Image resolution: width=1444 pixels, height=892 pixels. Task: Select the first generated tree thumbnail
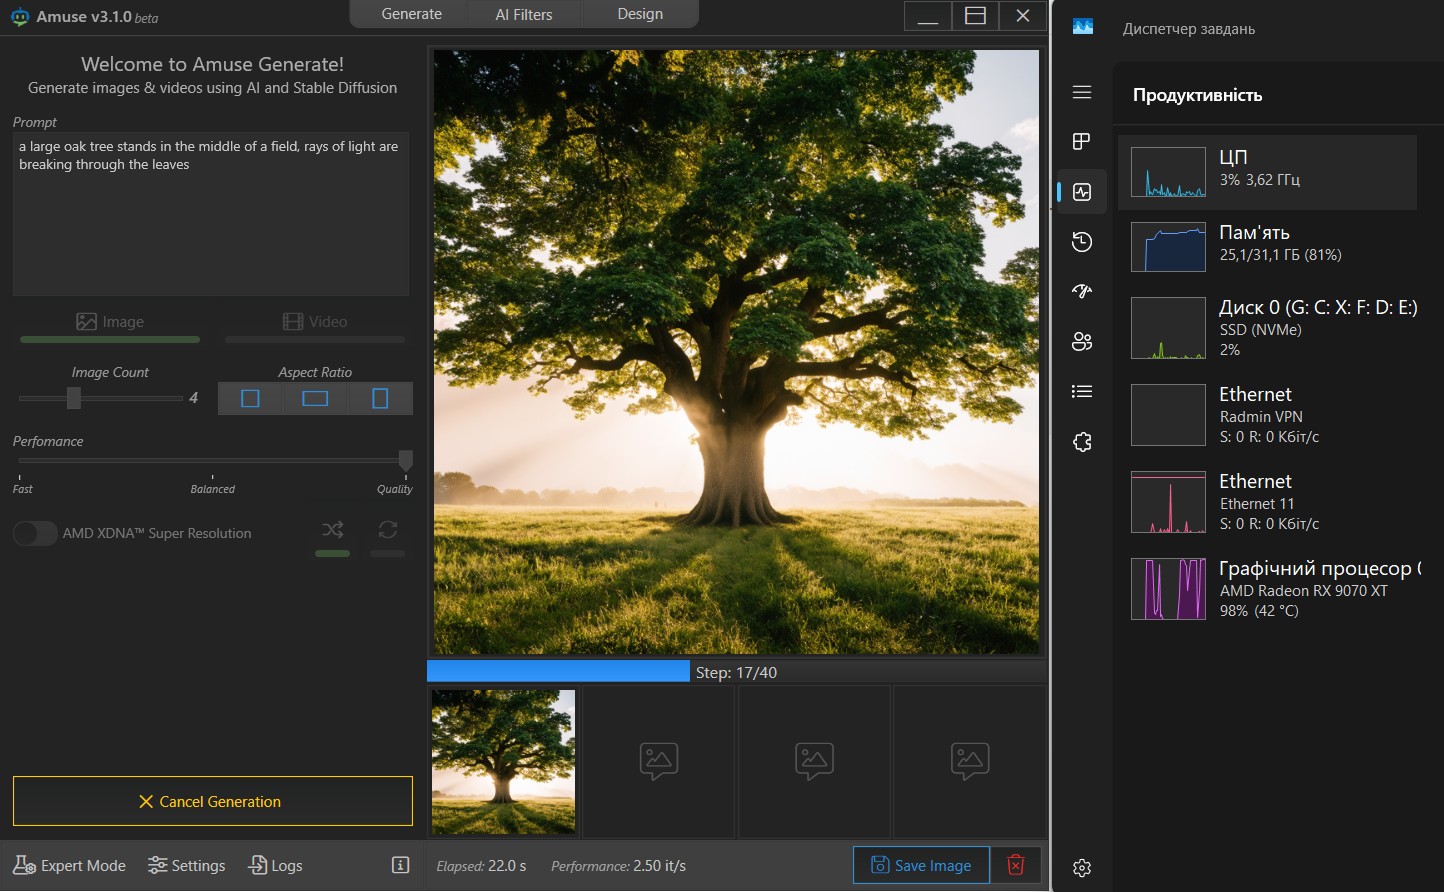click(504, 761)
